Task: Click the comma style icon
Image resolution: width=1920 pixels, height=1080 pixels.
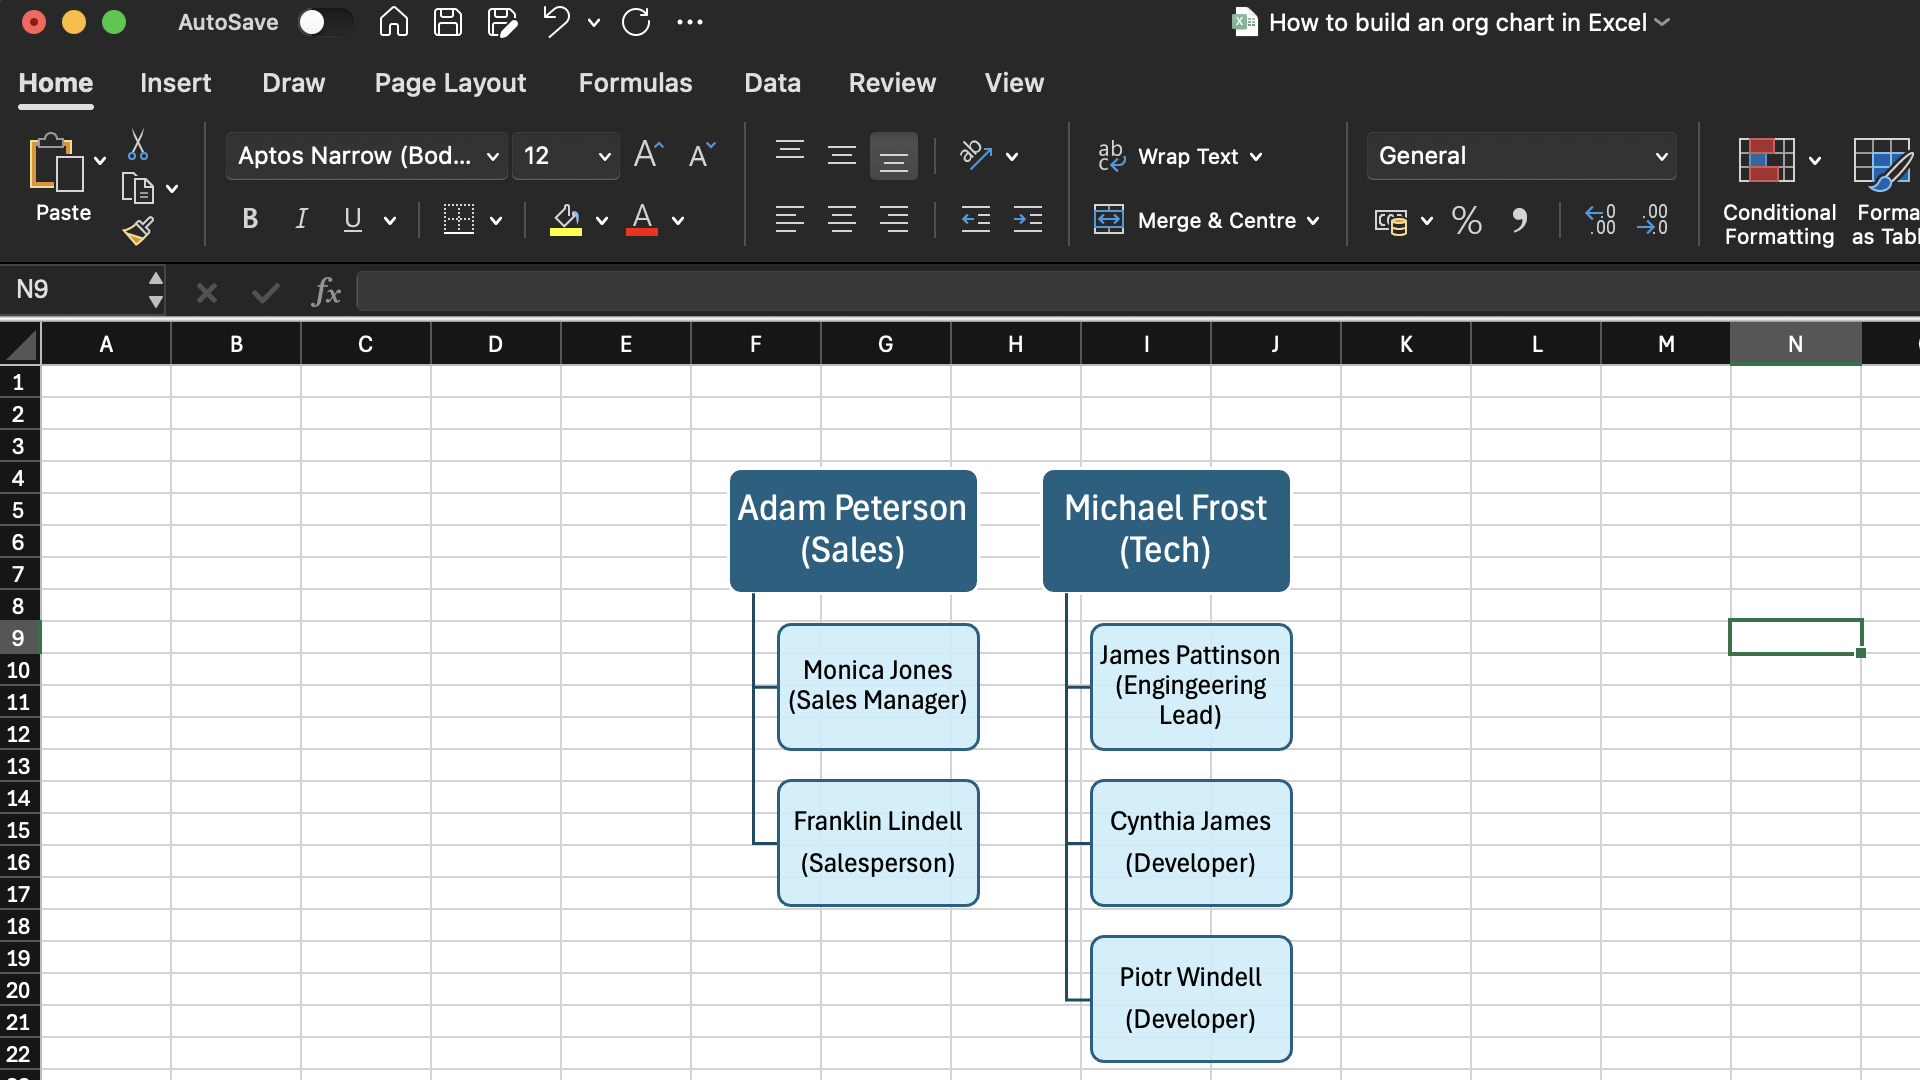Action: coord(1519,220)
